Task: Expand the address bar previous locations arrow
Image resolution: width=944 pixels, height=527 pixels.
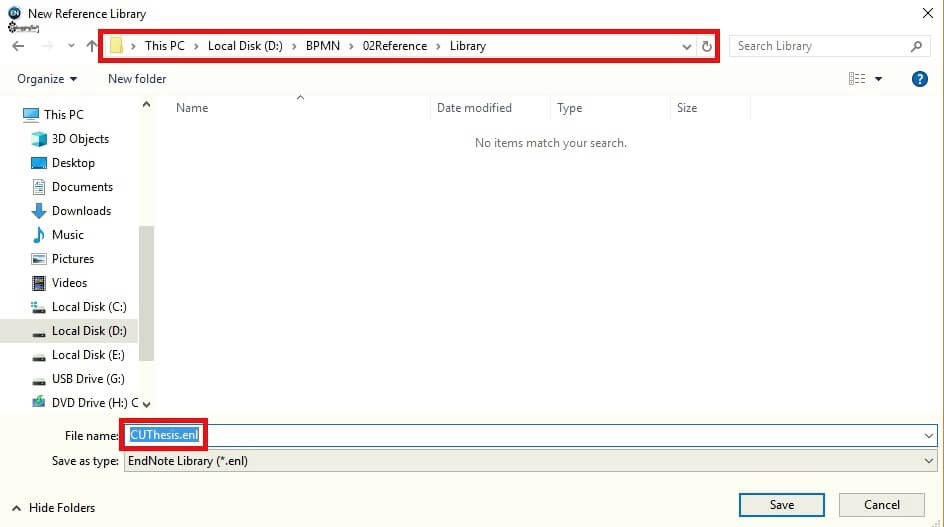Action: coord(686,46)
